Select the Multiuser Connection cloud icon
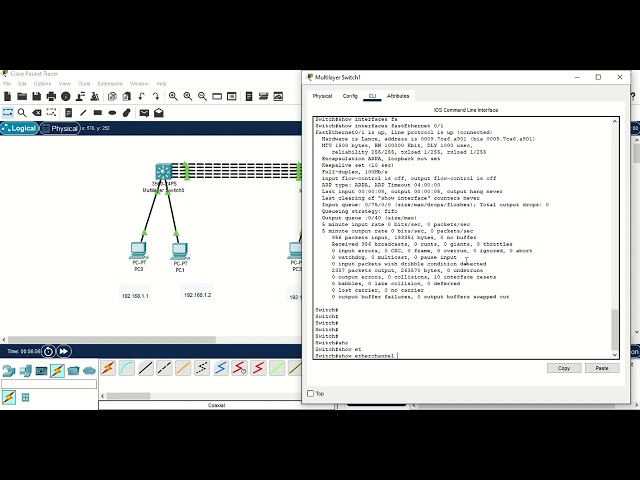 [89, 371]
